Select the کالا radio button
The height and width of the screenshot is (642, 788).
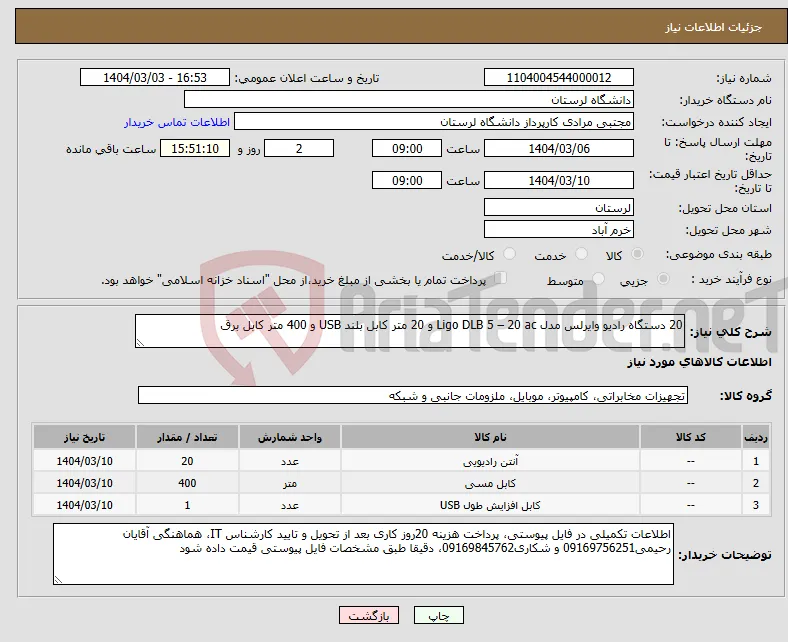637,254
